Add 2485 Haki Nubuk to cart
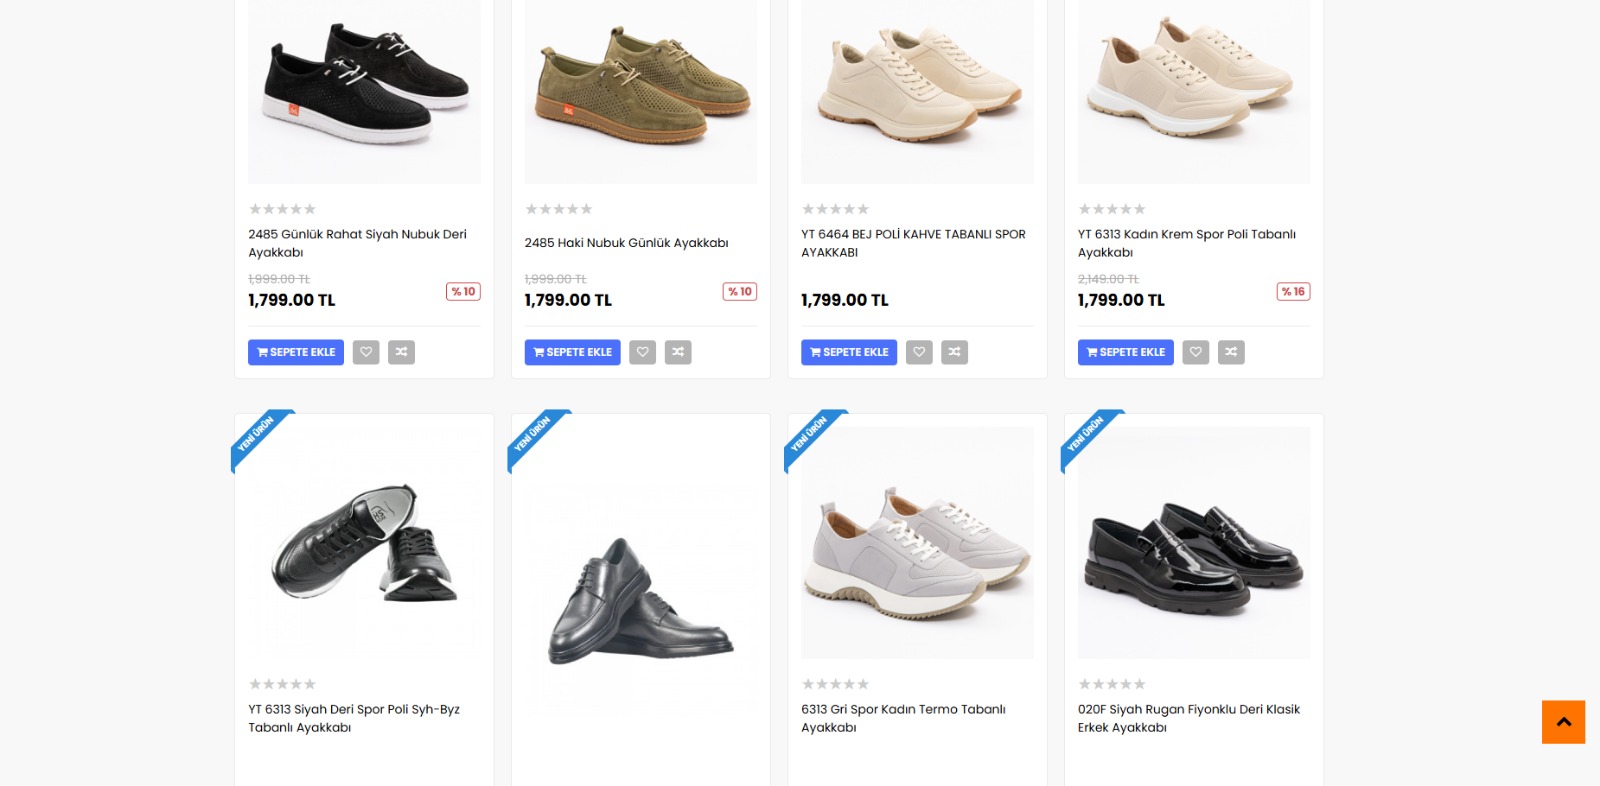 click(572, 352)
